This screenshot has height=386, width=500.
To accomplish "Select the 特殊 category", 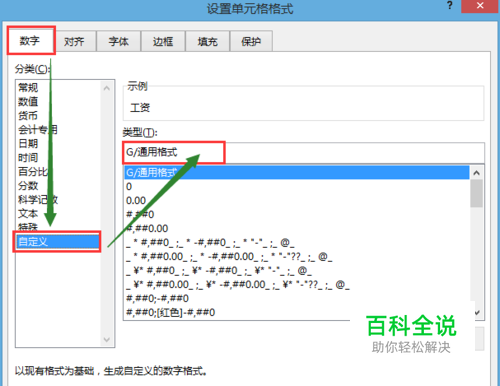I will pos(58,227).
